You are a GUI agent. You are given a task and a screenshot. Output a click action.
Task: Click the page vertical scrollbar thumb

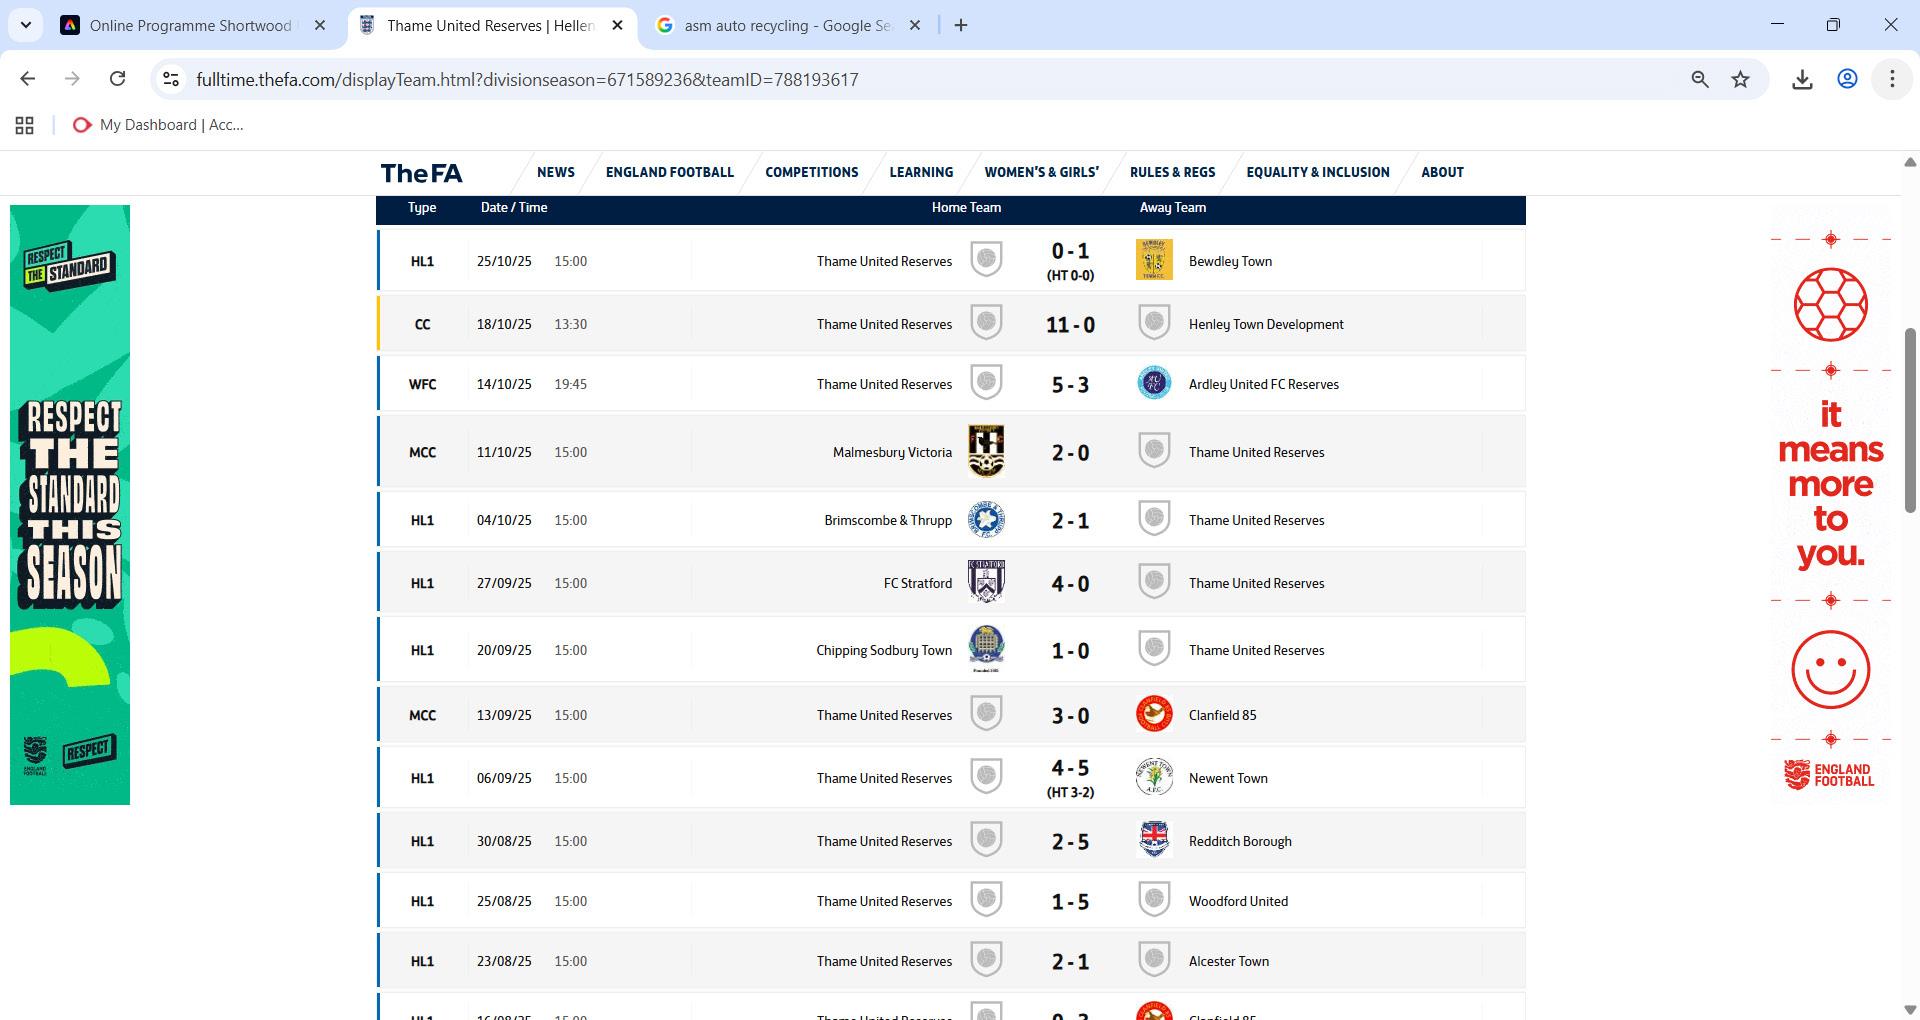click(1910, 420)
